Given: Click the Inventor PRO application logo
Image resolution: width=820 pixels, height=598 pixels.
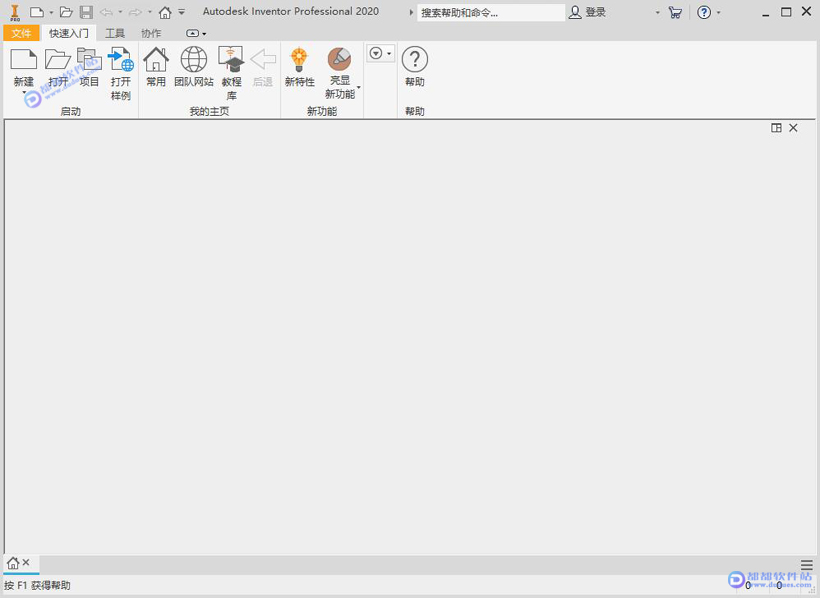Looking at the screenshot, I should pyautogui.click(x=15, y=13).
